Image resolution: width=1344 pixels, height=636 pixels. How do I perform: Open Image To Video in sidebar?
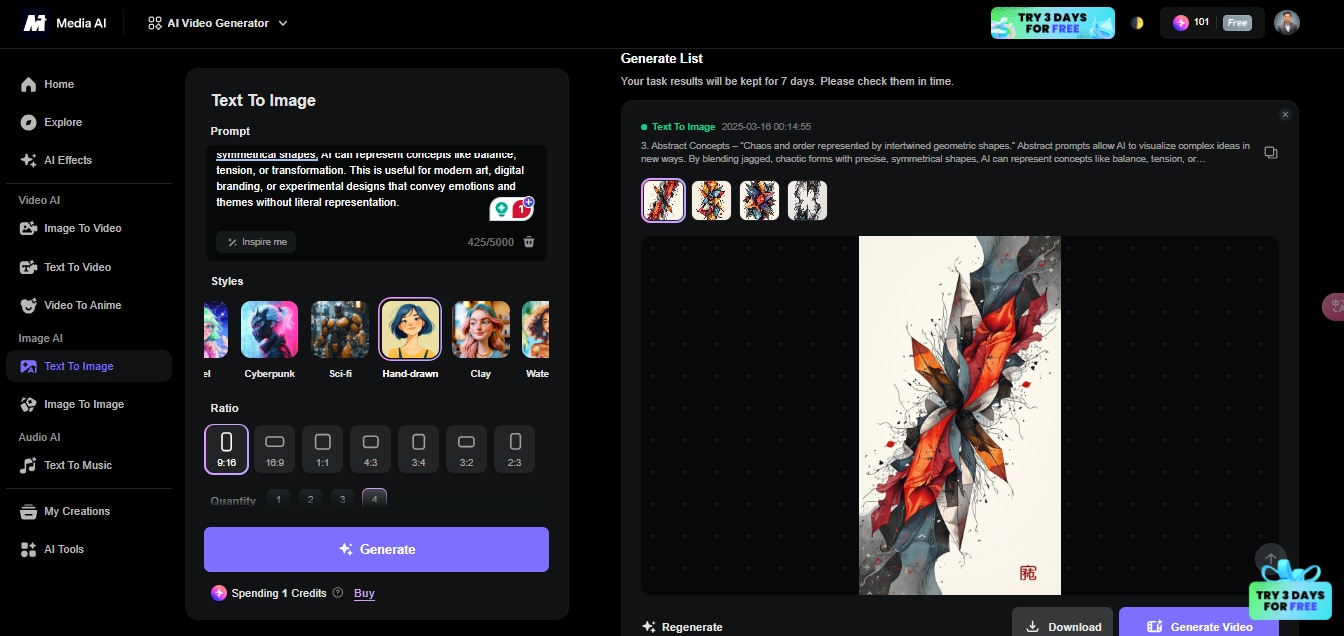pos(82,228)
